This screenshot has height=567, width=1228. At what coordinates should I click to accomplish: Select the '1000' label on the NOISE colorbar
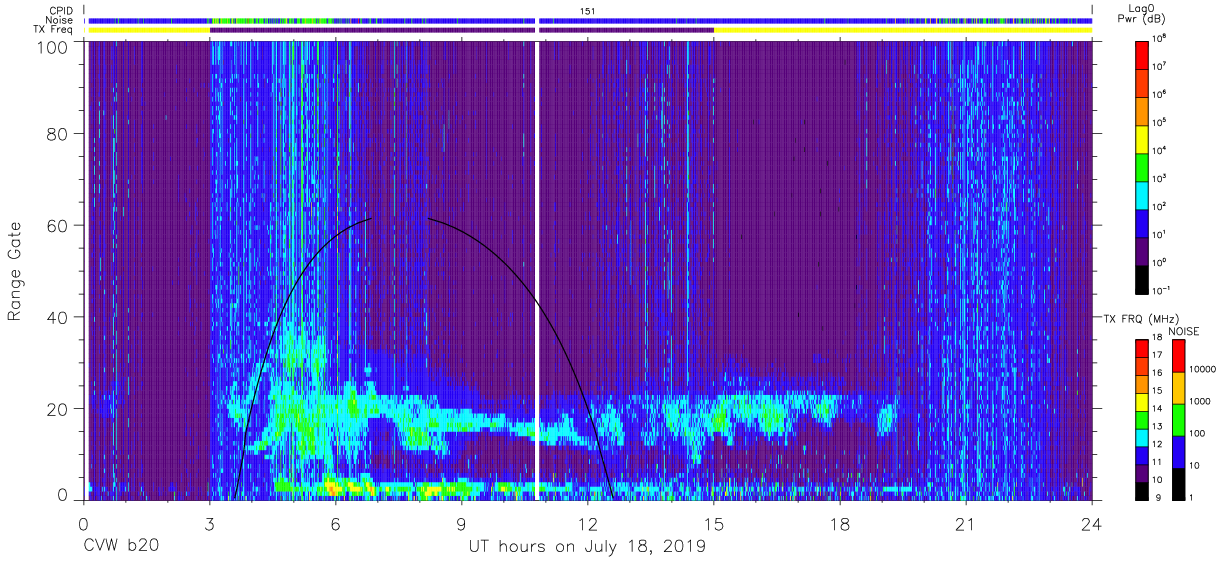tap(1199, 402)
